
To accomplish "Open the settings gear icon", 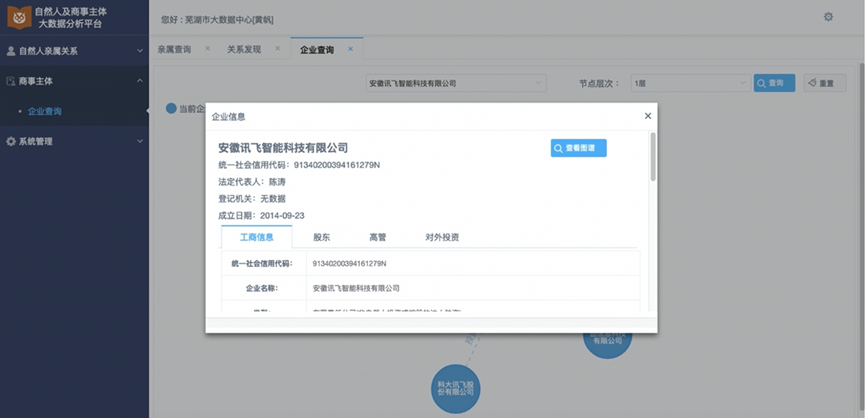I will click(828, 17).
